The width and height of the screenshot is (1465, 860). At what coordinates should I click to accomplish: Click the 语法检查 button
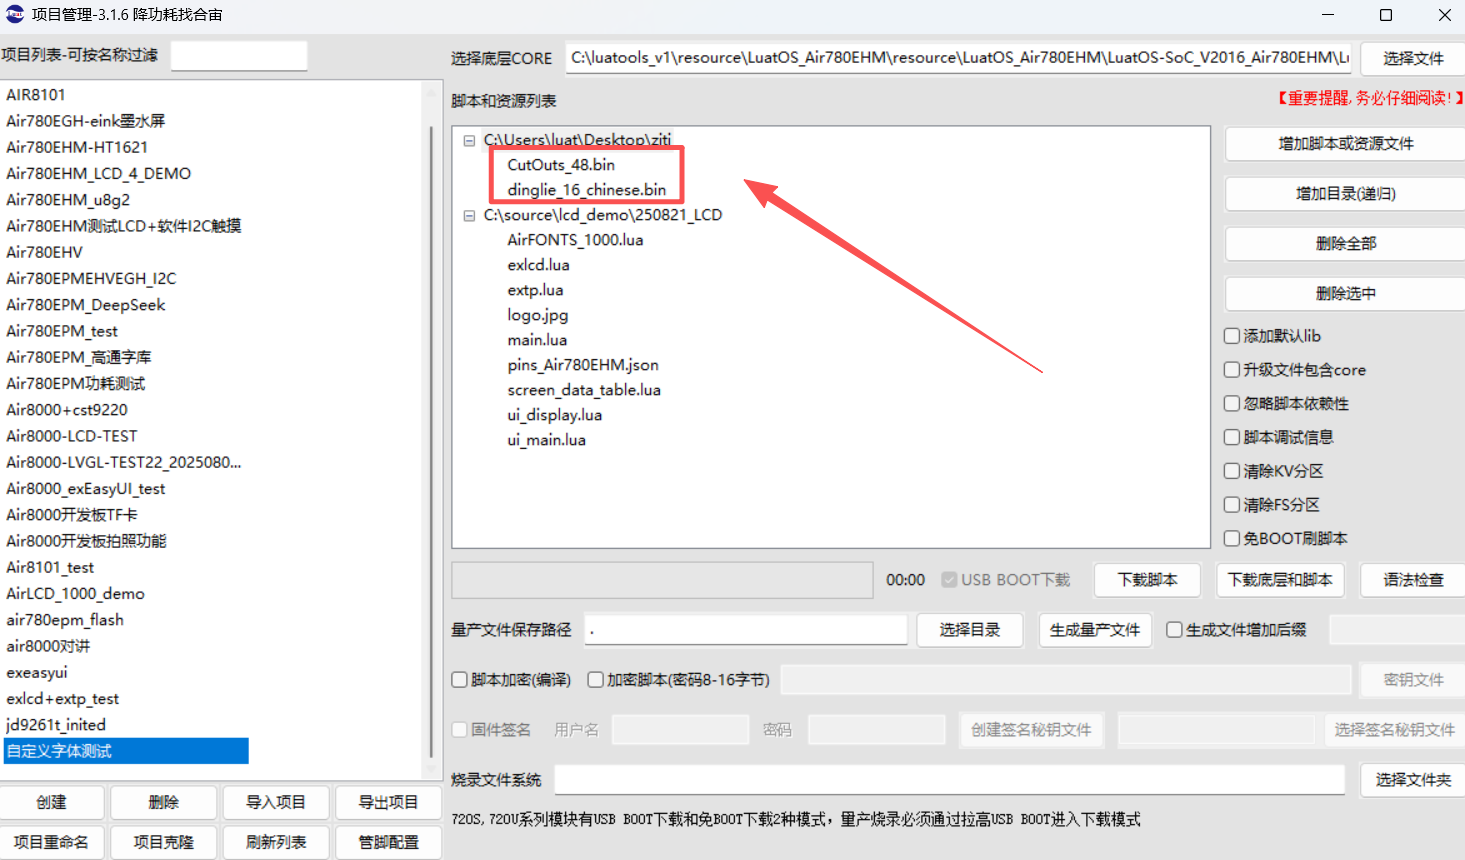click(1413, 580)
